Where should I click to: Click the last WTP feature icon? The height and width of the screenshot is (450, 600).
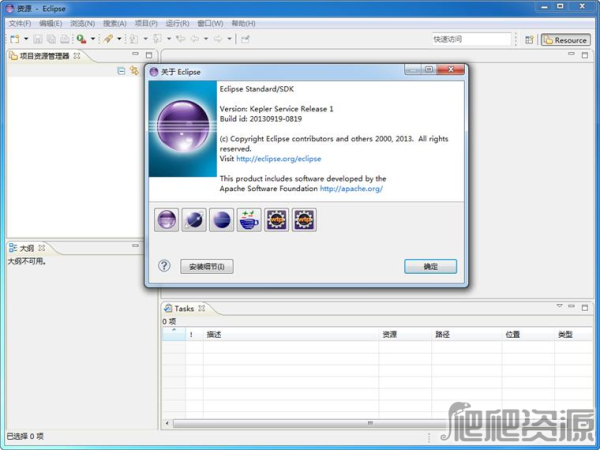(302, 220)
